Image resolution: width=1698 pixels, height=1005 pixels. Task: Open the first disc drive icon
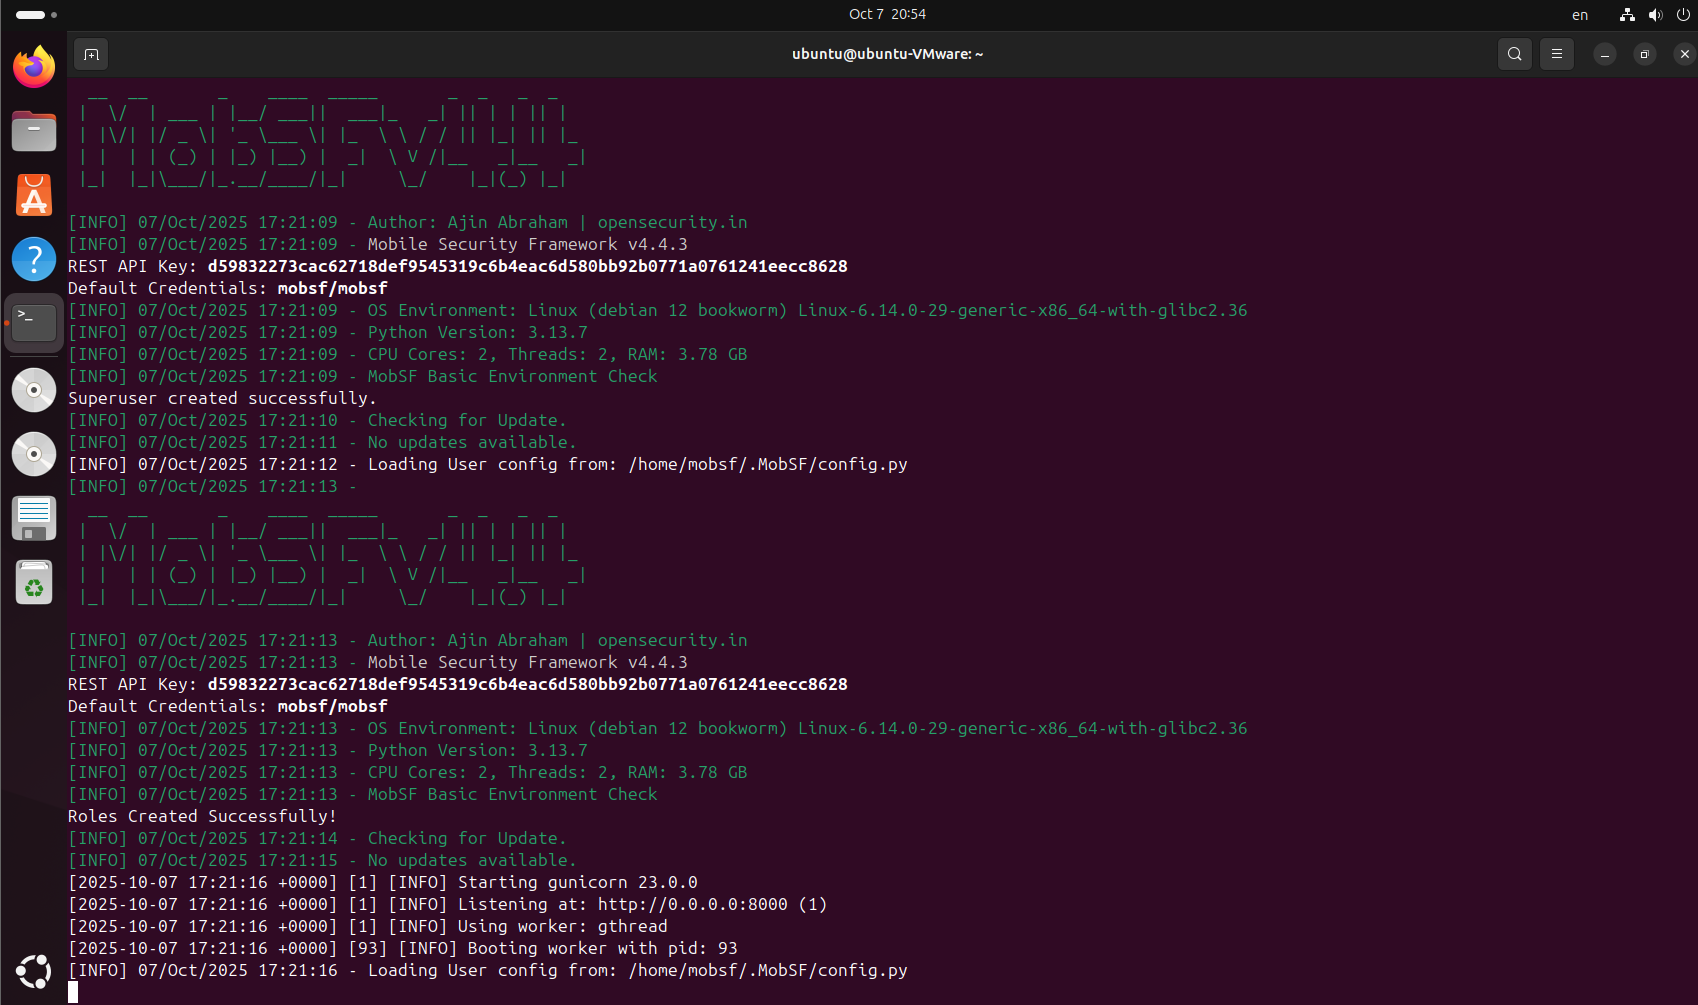(x=34, y=390)
